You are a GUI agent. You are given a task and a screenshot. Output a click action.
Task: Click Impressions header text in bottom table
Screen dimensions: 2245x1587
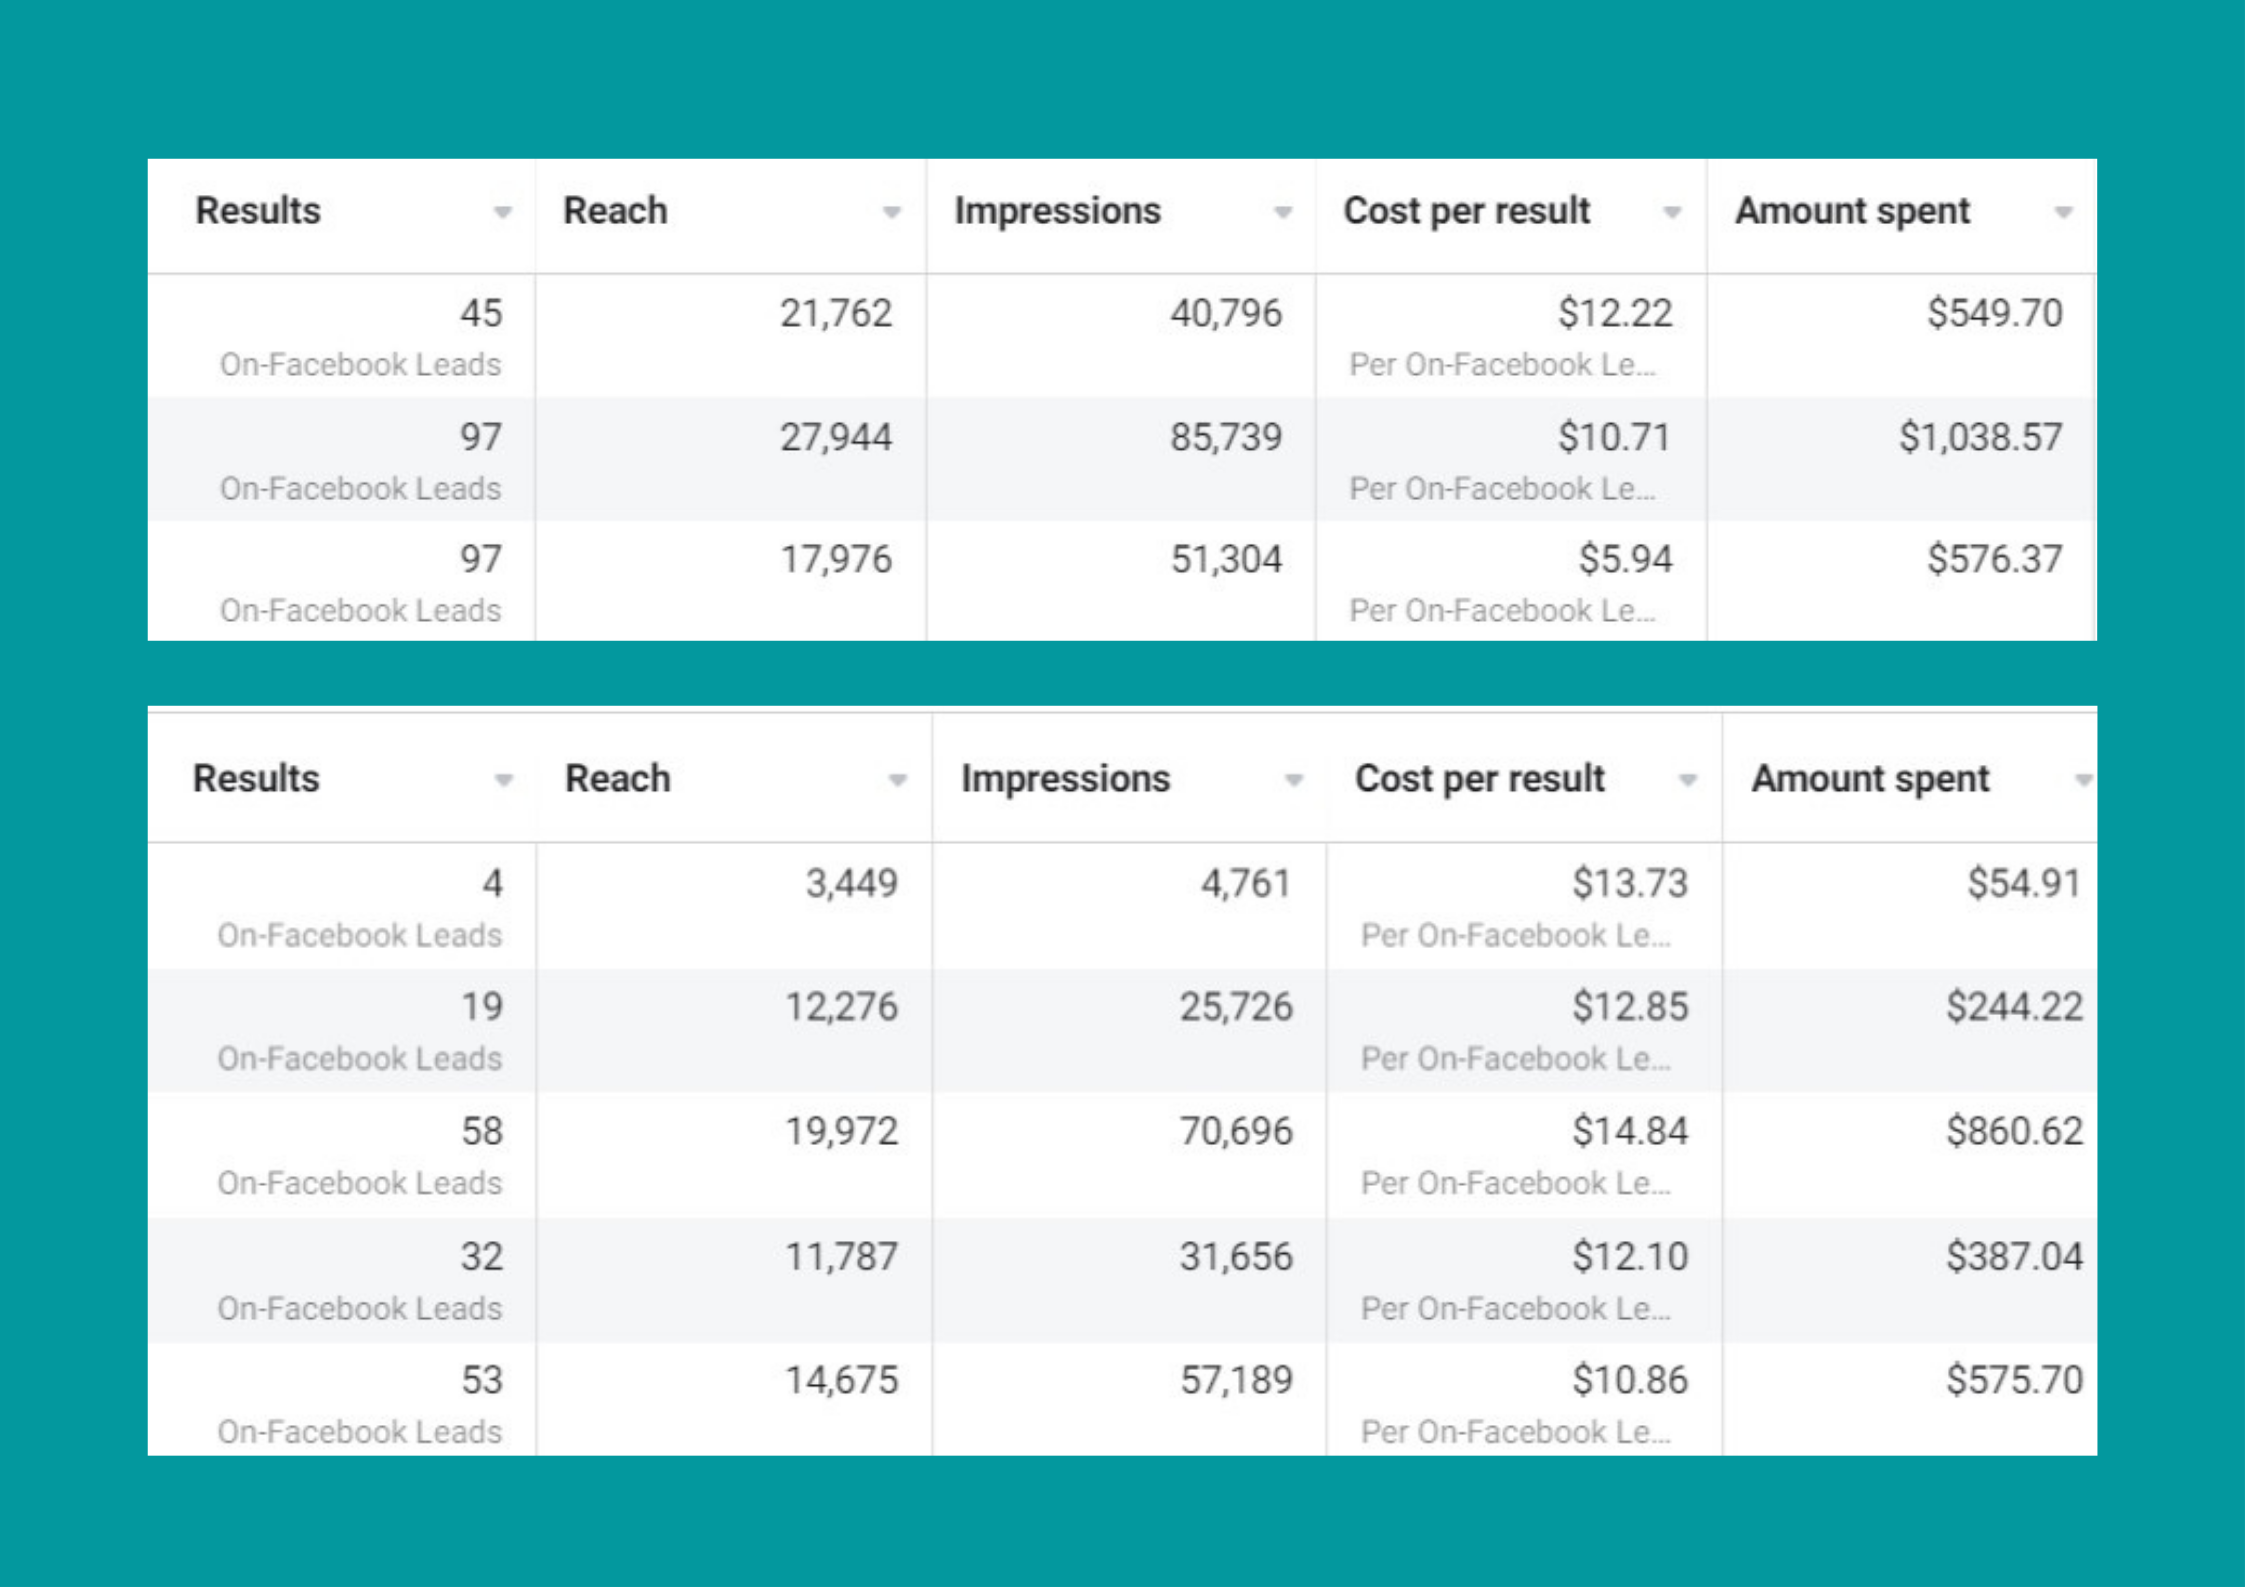point(1065,779)
